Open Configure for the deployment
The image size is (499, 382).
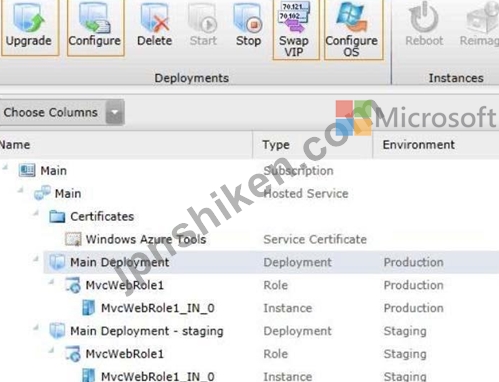pyautogui.click(x=95, y=27)
